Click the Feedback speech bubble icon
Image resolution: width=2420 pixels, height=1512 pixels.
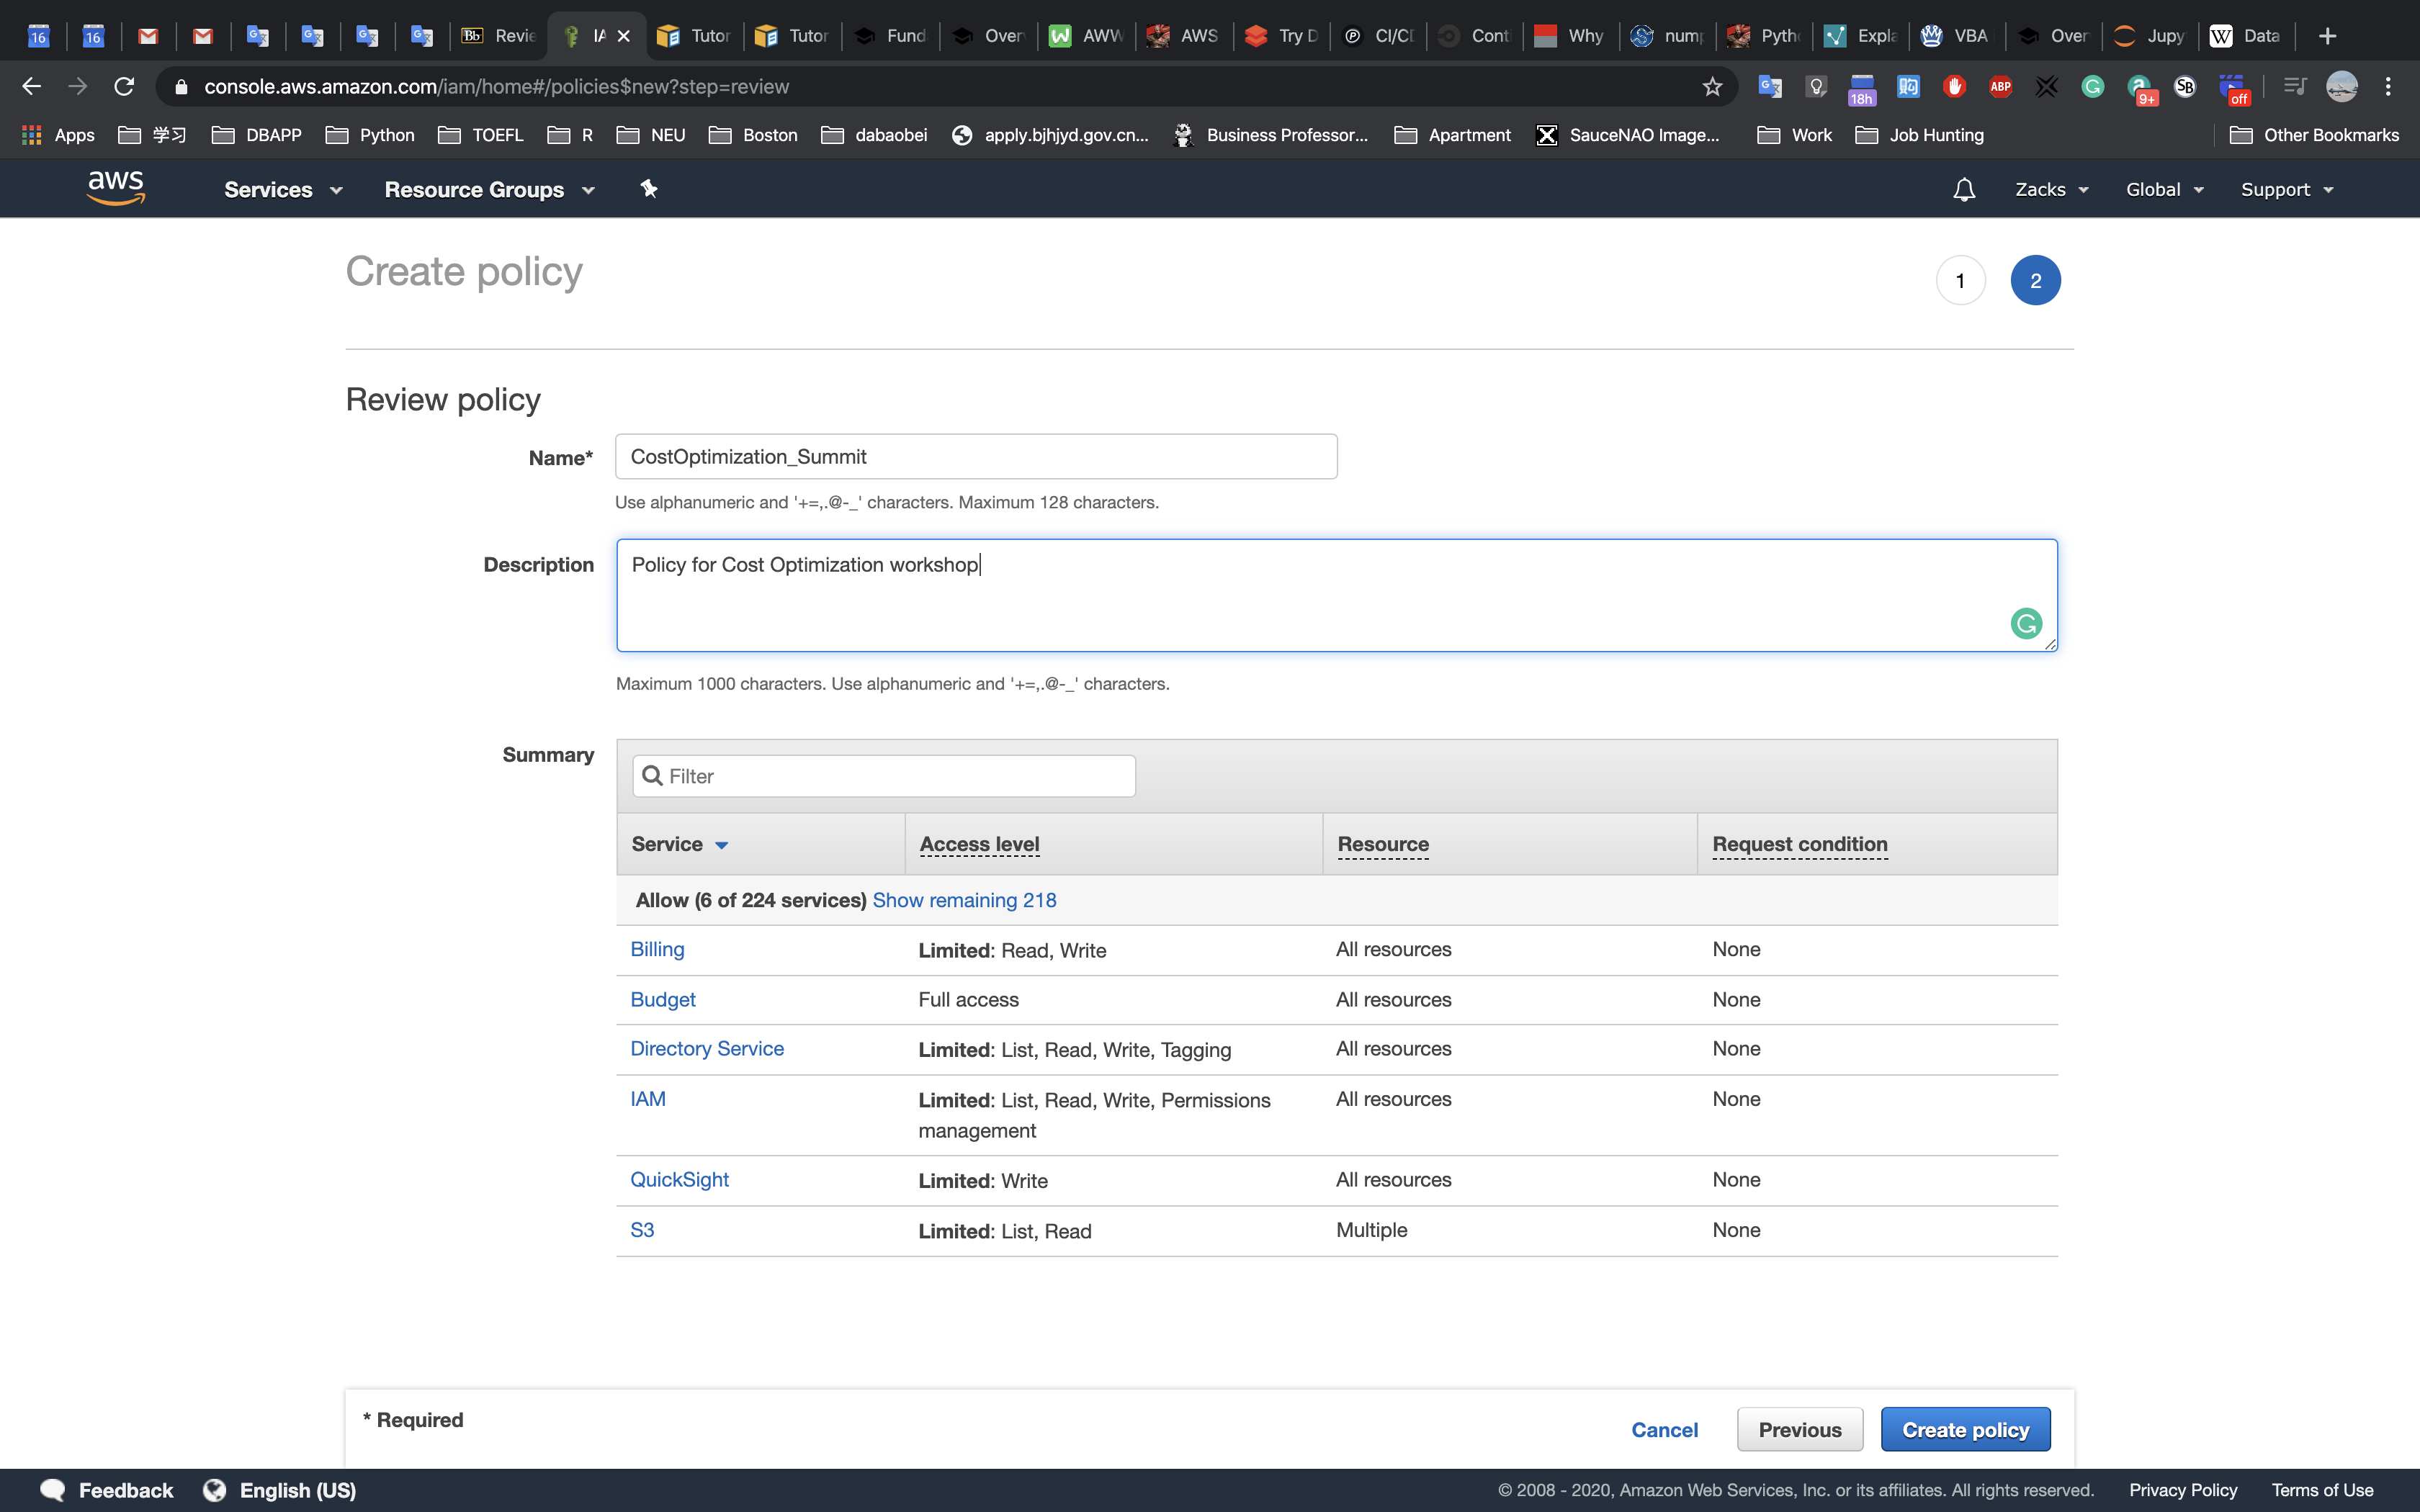pos(52,1490)
